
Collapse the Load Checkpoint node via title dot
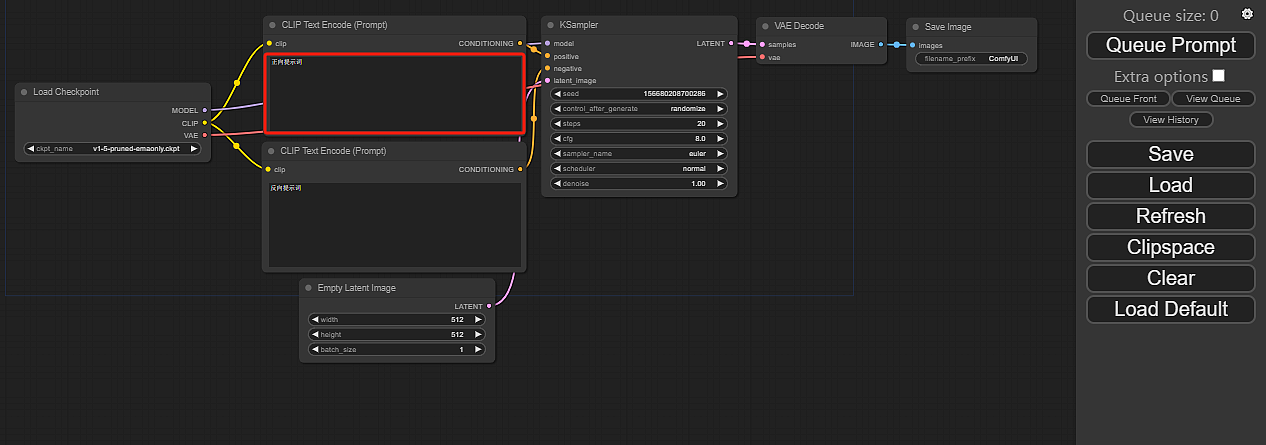24,92
